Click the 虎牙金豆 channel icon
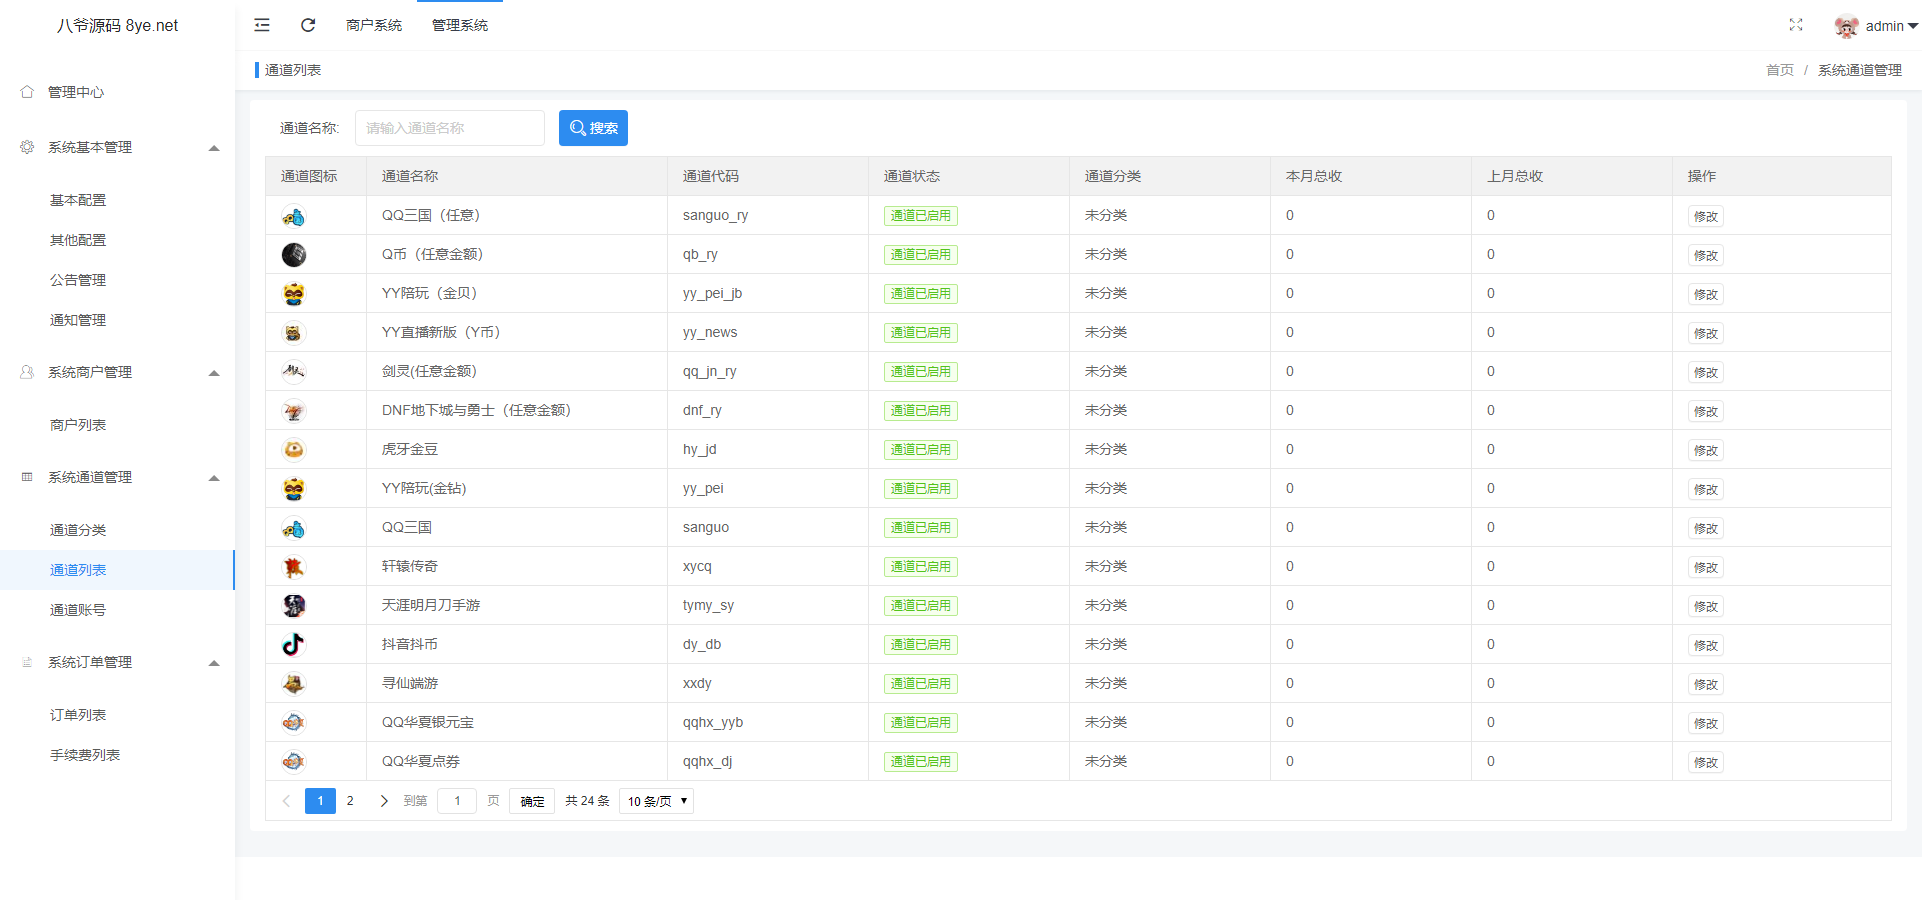Image resolution: width=1922 pixels, height=900 pixels. coord(293,449)
